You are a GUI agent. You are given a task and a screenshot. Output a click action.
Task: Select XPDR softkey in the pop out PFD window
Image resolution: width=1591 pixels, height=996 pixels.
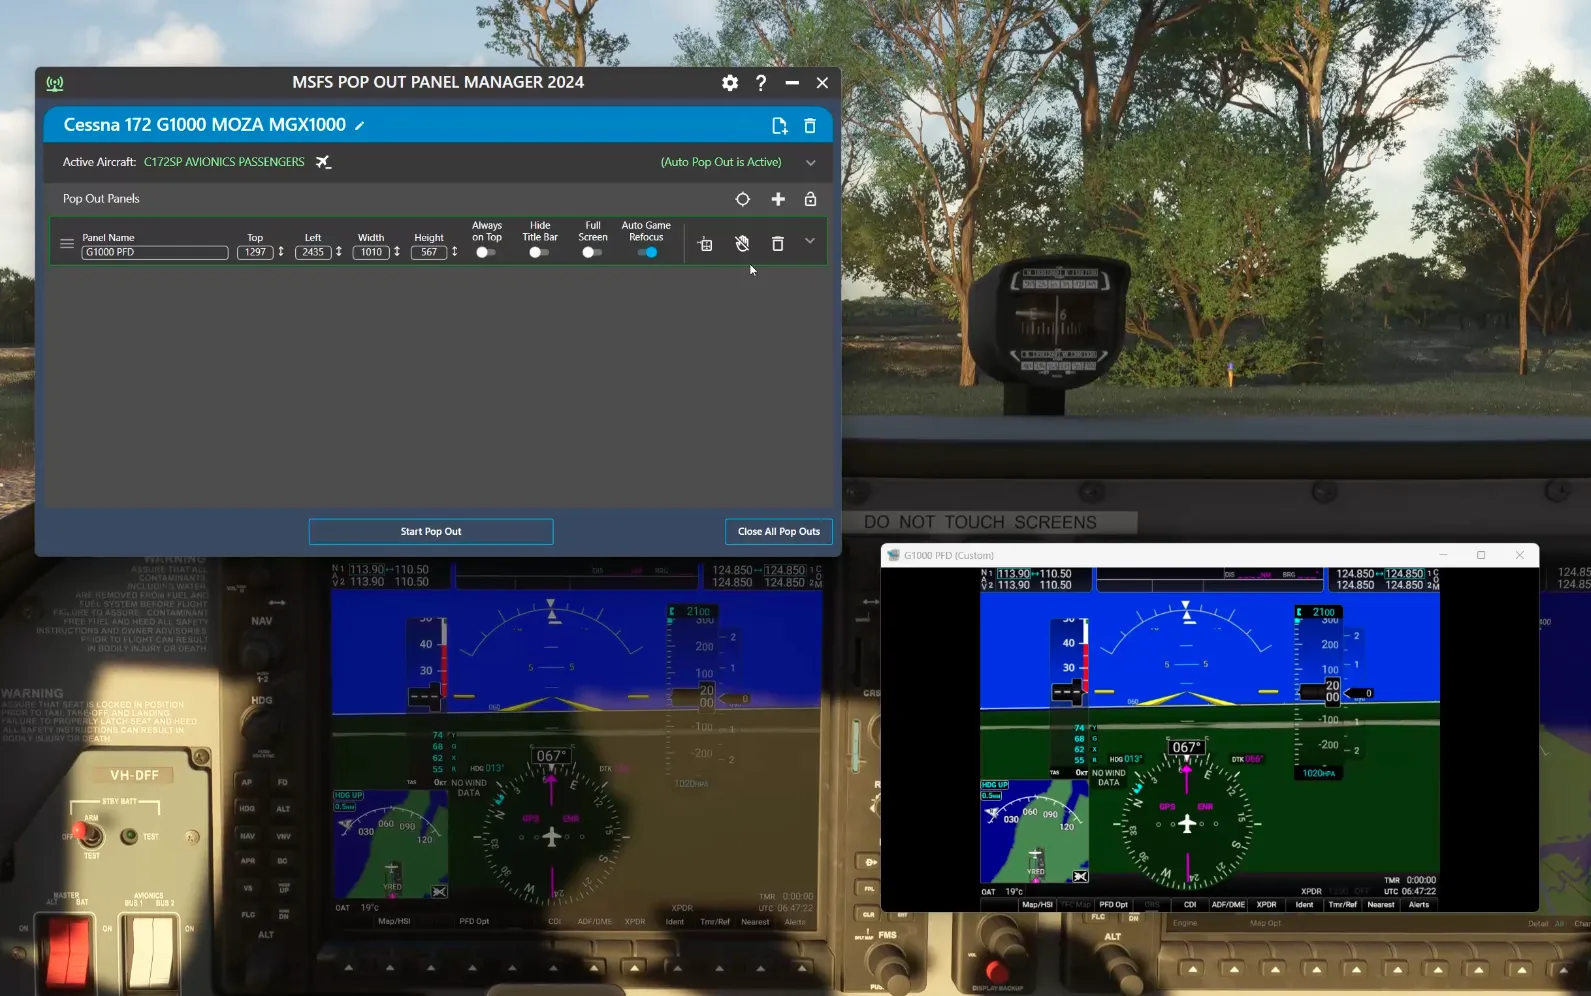pos(1267,905)
